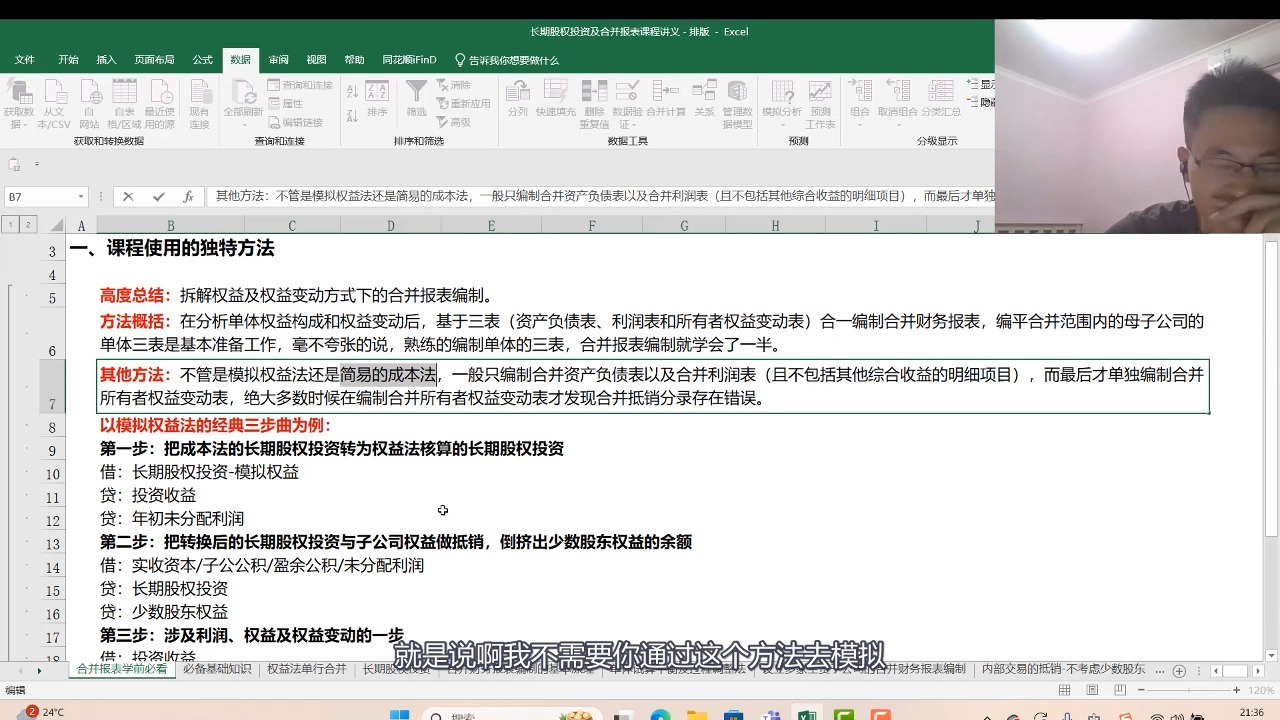Confirm the formula bar entry (checkmark)
The height and width of the screenshot is (720, 1280).
(158, 197)
